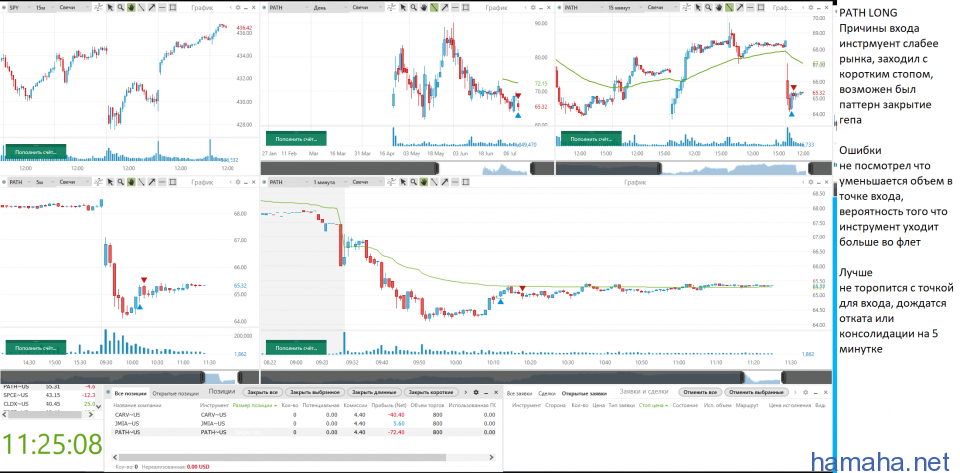960x473 pixels.
Task: Choose the hand pan tool in PATH 1-minute chart
Action: pyautogui.click(x=424, y=182)
